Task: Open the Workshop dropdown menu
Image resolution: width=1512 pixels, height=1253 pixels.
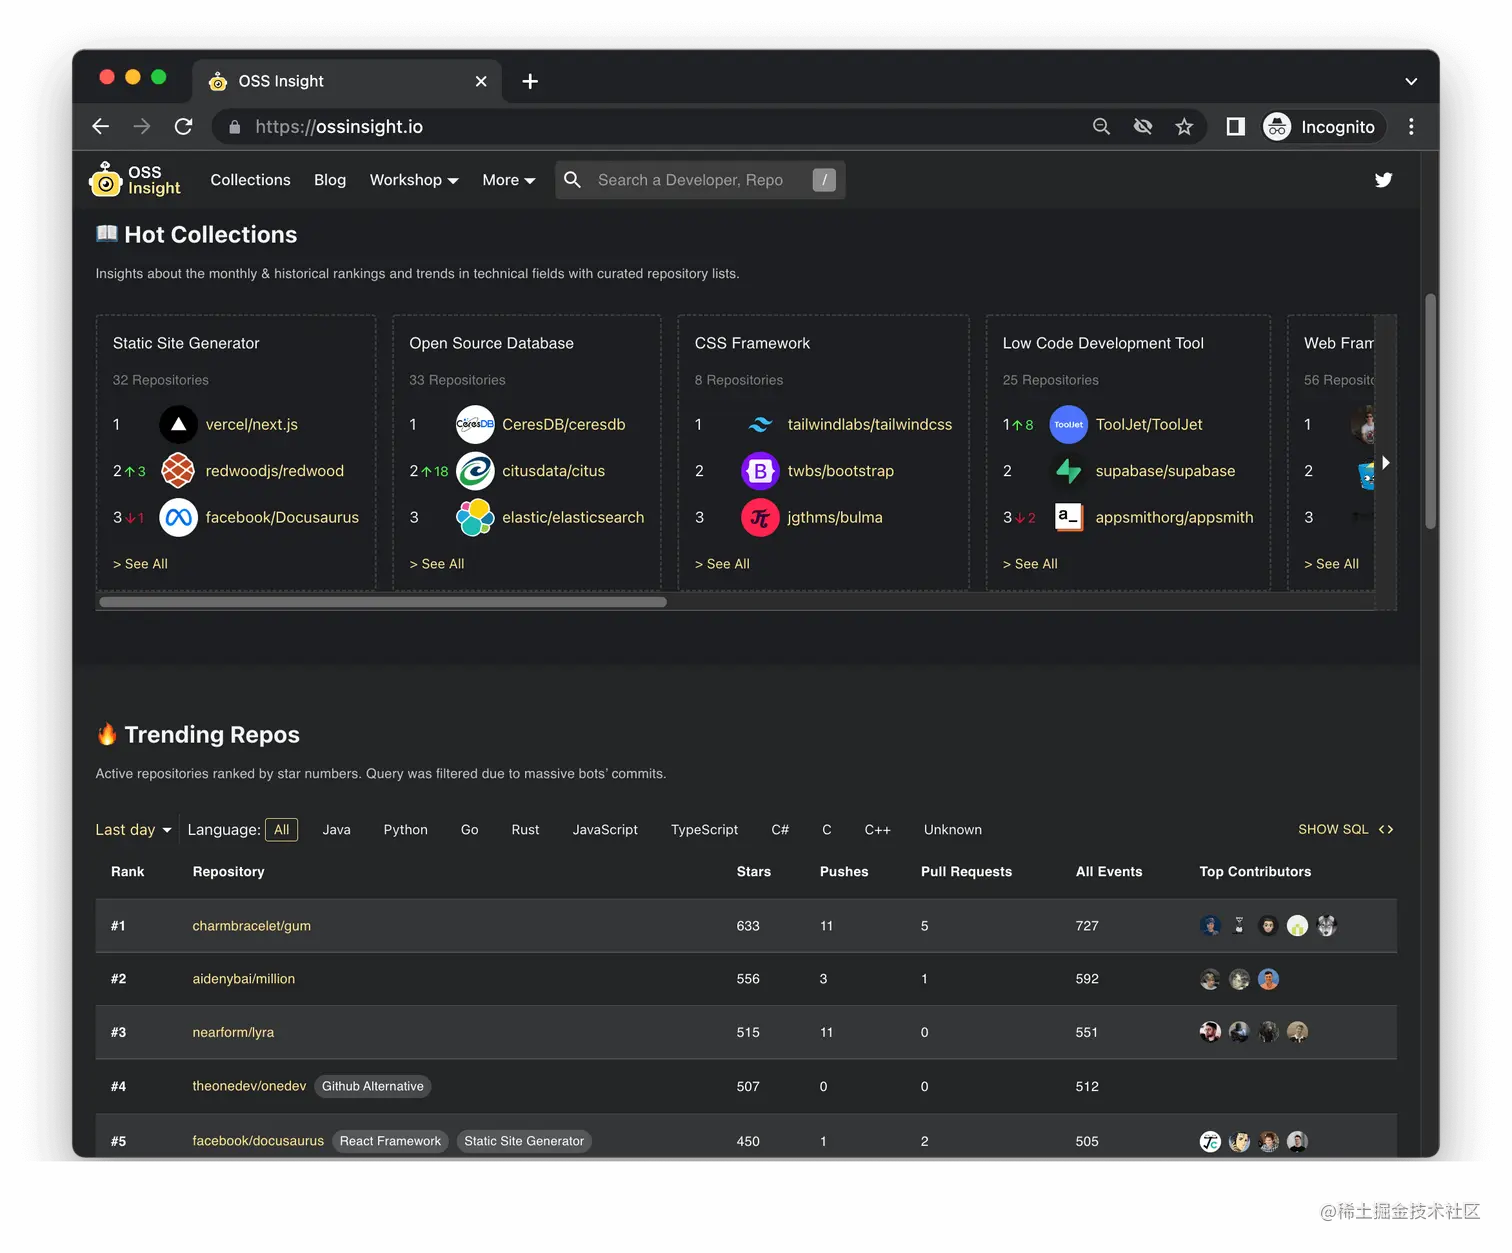Action: tap(413, 180)
